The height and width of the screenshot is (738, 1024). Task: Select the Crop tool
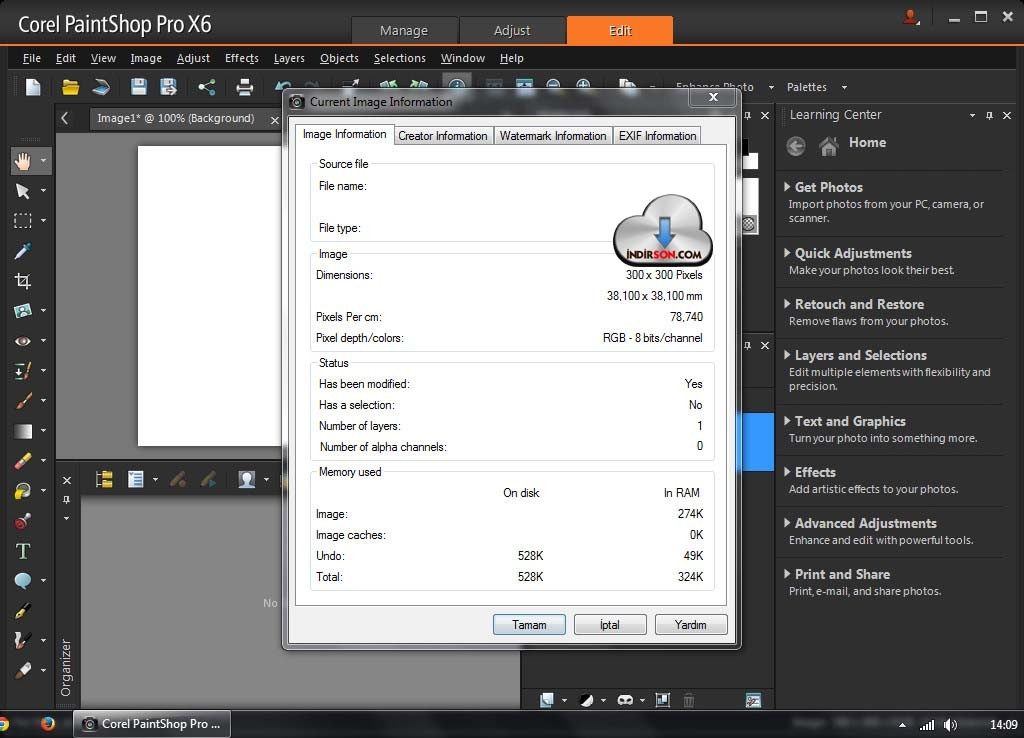(23, 281)
